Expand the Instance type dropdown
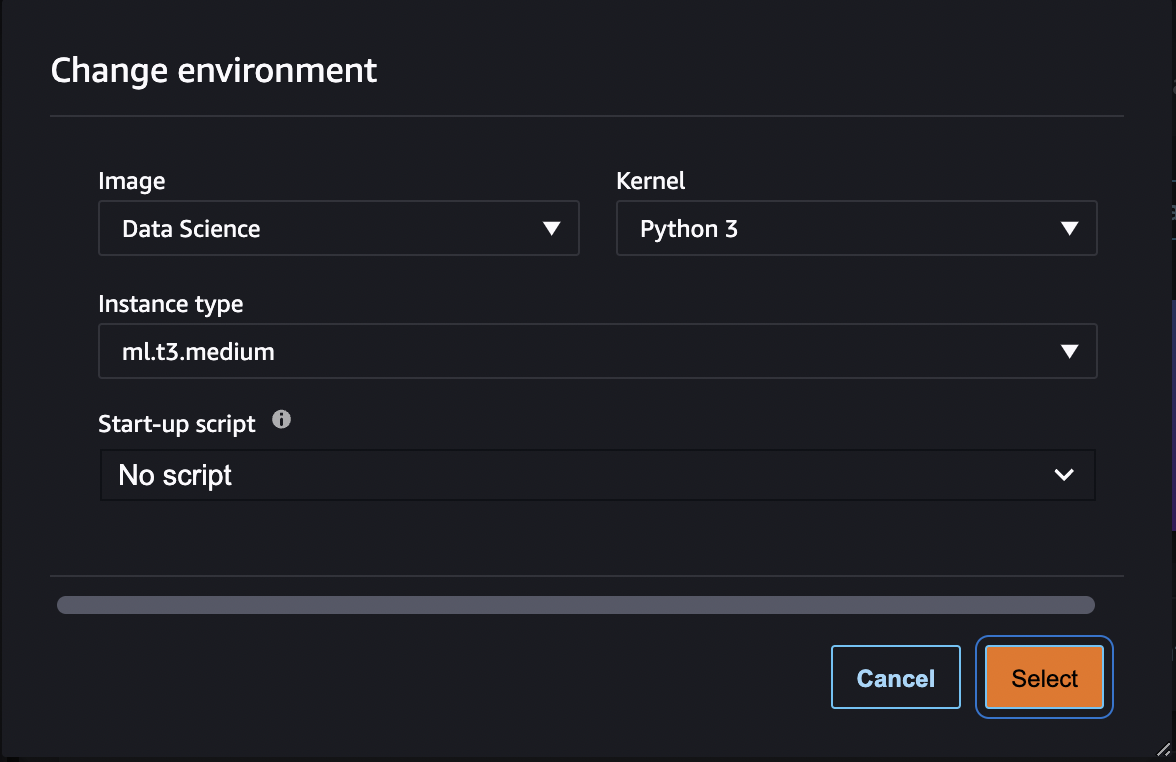The image size is (1176, 762). click(597, 351)
